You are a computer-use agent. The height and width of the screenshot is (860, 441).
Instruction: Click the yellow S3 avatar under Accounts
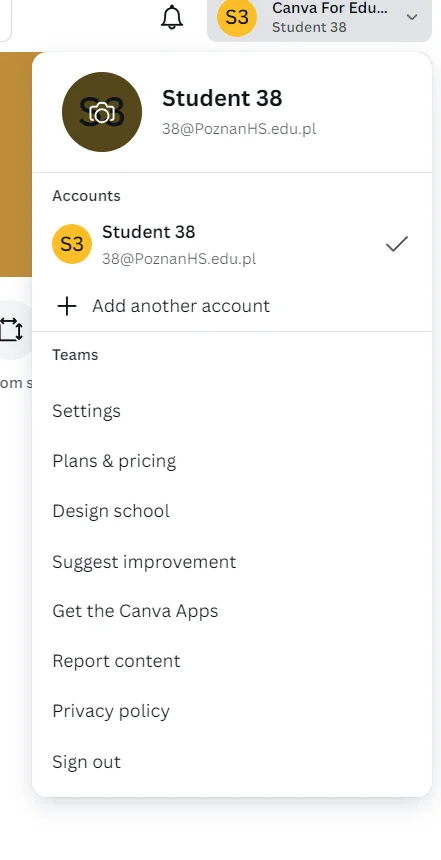(72, 244)
